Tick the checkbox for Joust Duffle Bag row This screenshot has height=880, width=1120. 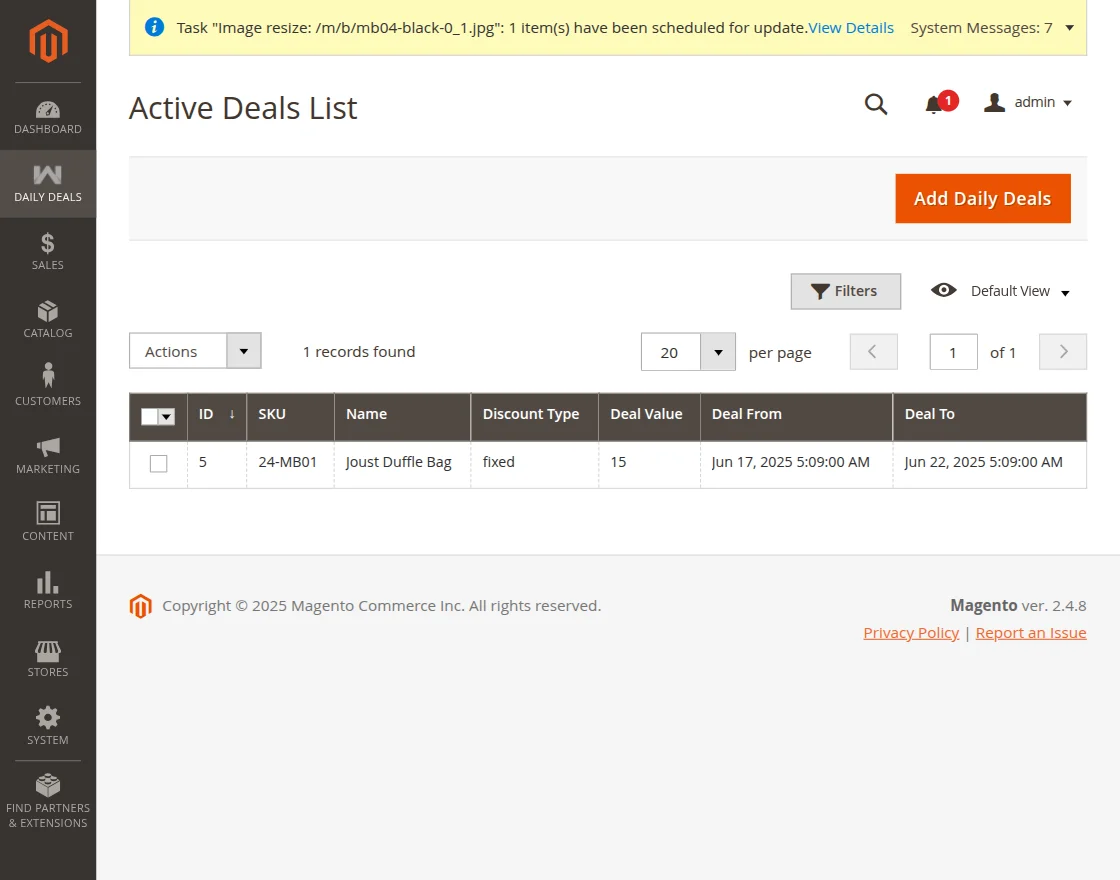tap(158, 464)
